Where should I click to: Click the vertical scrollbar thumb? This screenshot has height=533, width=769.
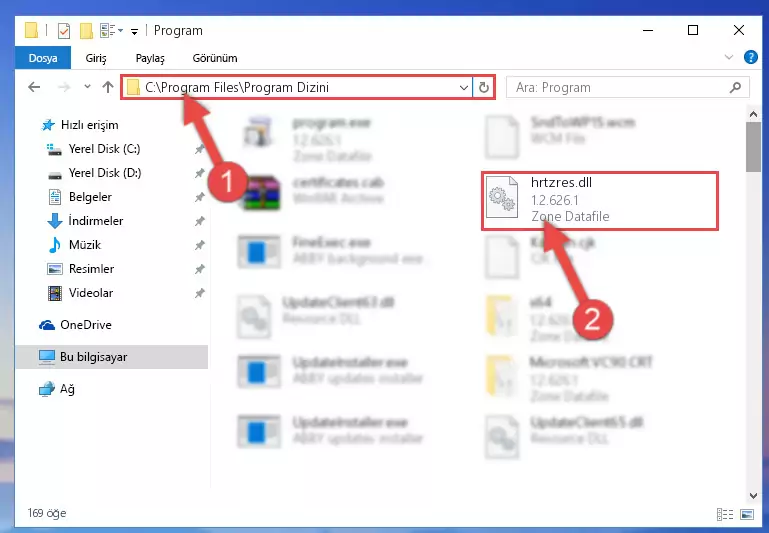(x=753, y=147)
